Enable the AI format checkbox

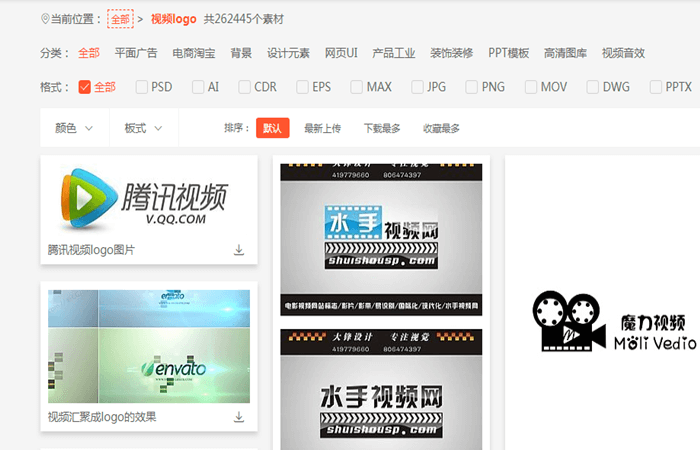[x=199, y=87]
